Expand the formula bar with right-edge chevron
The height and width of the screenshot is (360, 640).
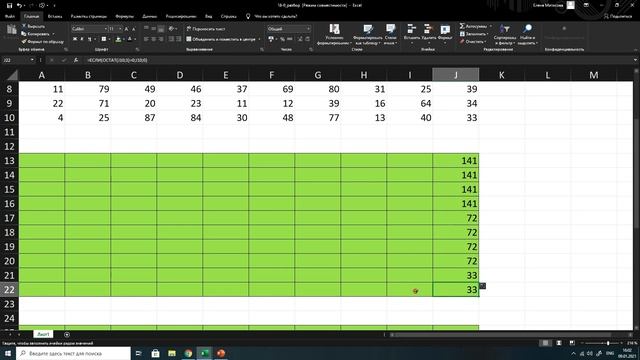635,60
